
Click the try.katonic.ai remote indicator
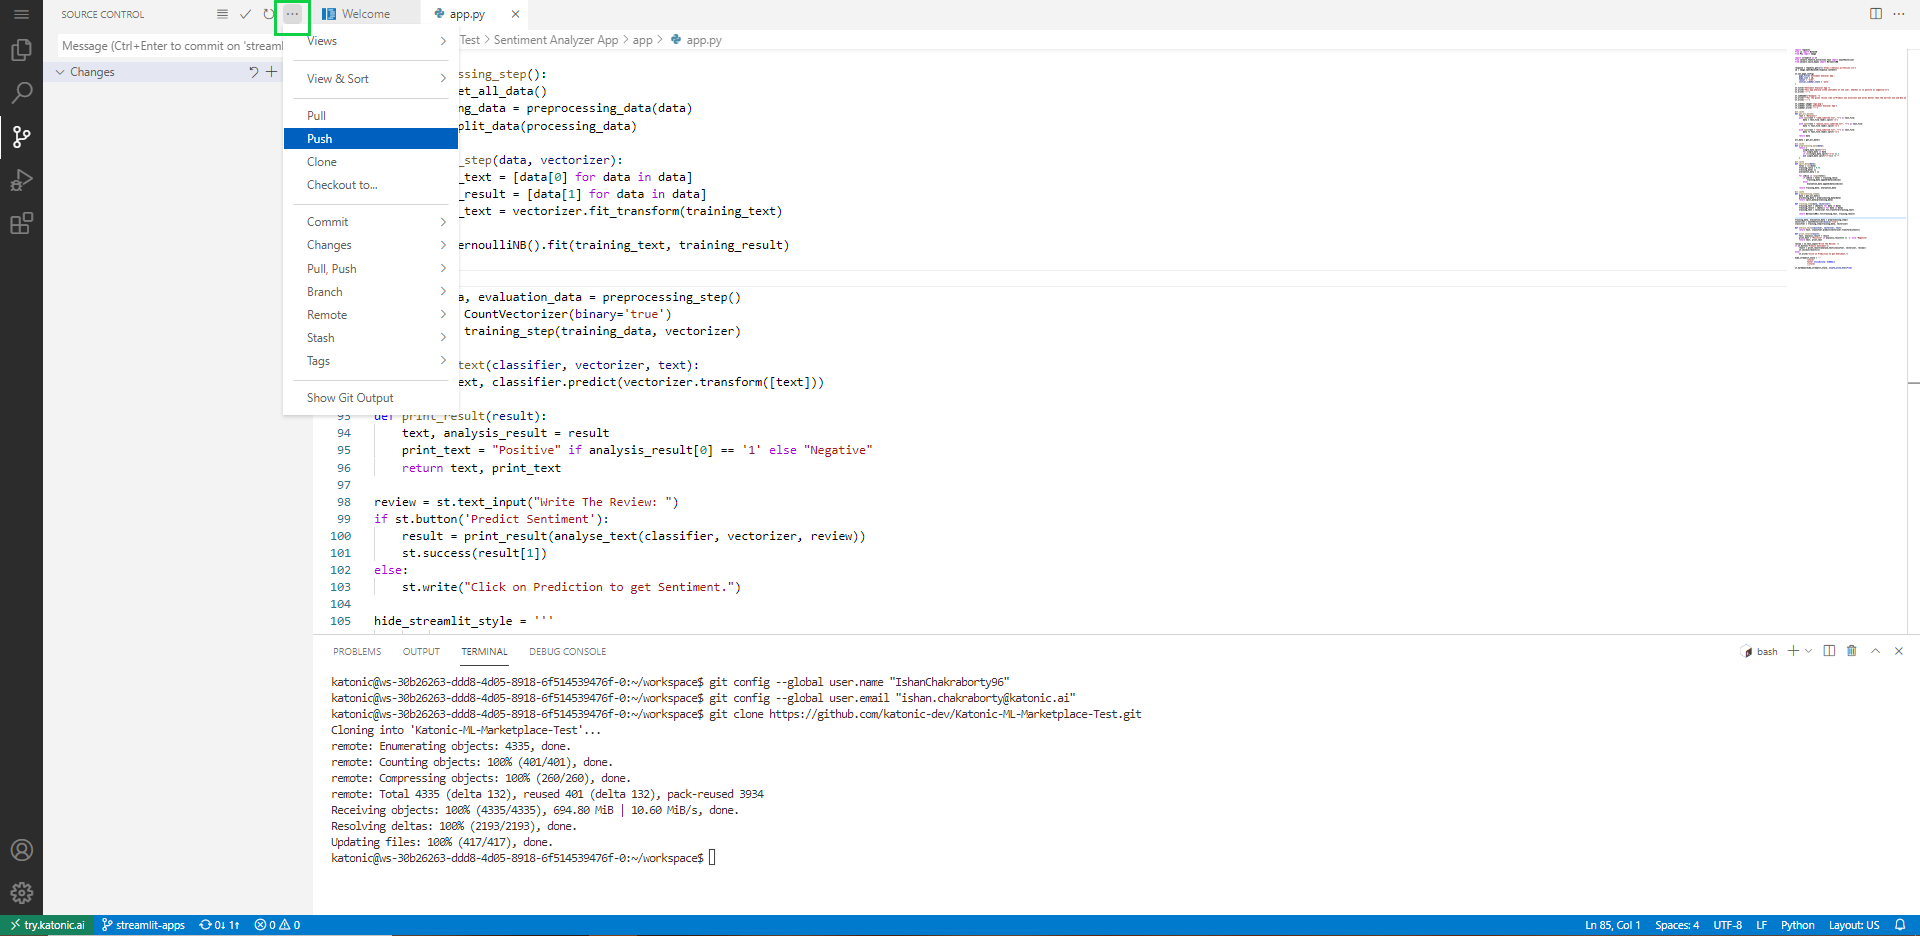47,925
